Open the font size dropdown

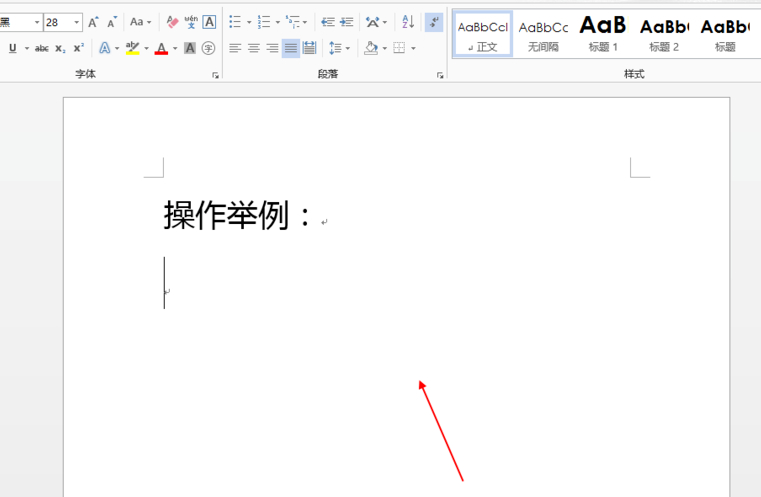(x=76, y=22)
